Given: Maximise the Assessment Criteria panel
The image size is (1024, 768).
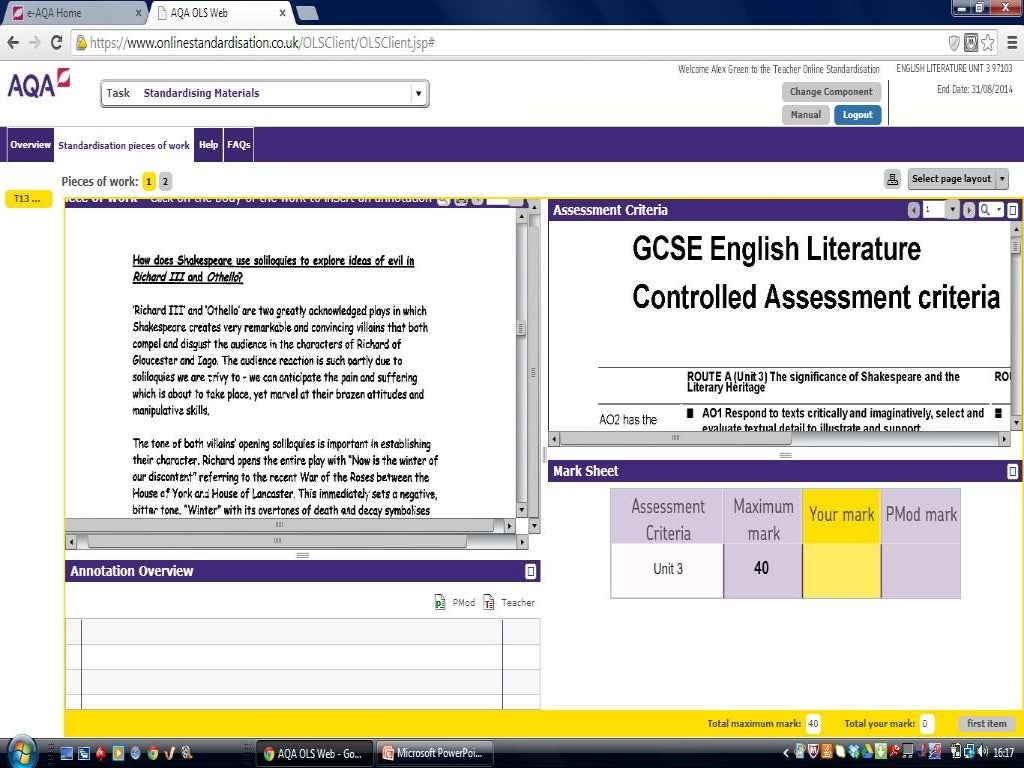Looking at the screenshot, I should coord(1012,210).
